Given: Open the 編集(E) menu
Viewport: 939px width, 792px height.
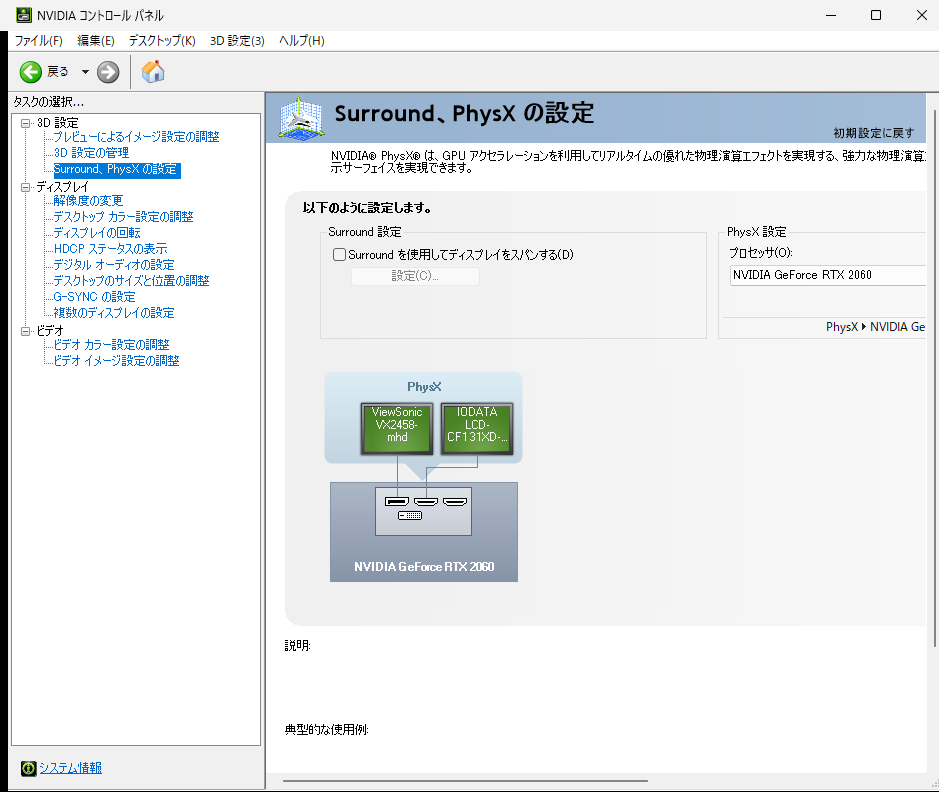Looking at the screenshot, I should [96, 41].
